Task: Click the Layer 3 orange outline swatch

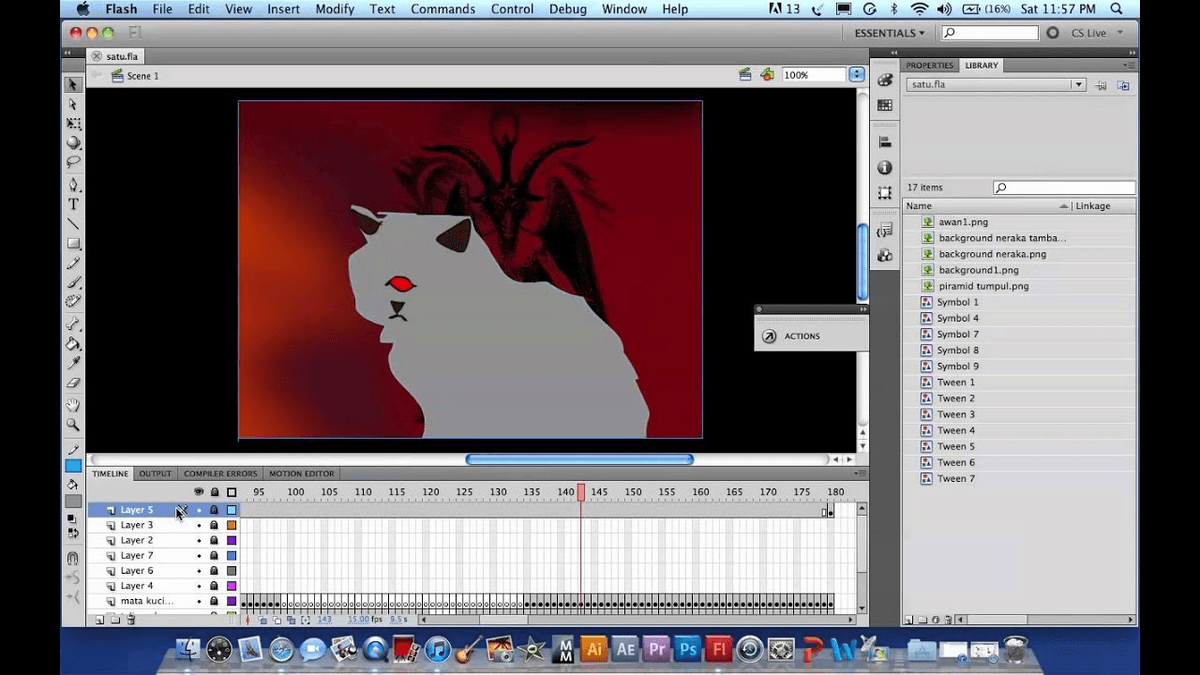Action: pos(232,525)
